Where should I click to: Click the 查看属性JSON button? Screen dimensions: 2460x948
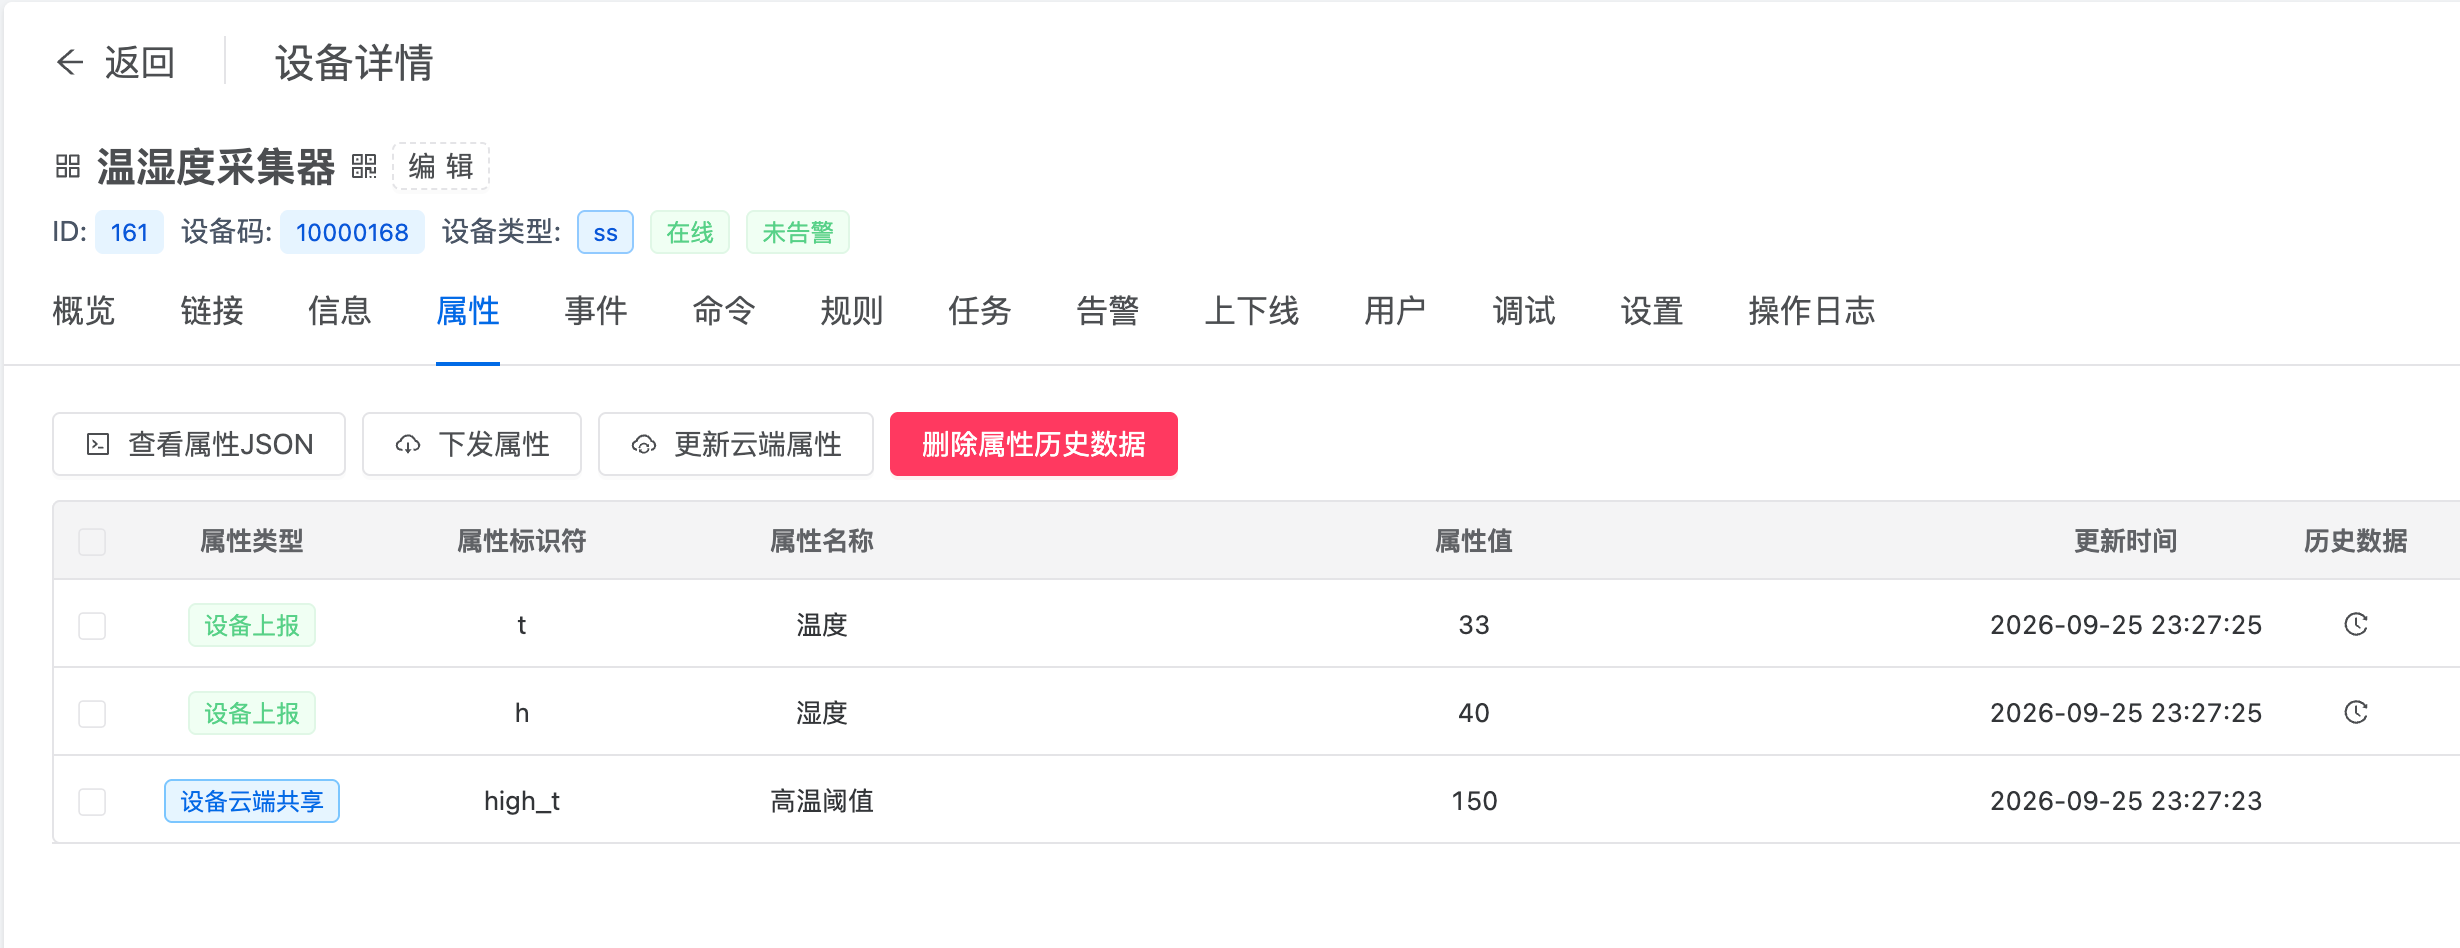click(199, 444)
